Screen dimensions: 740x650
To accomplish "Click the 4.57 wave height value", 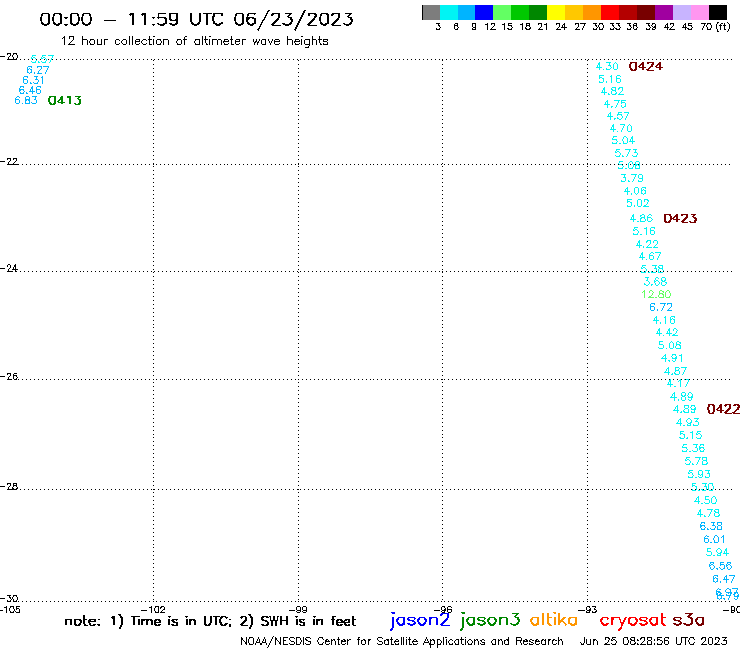I will [618, 116].
